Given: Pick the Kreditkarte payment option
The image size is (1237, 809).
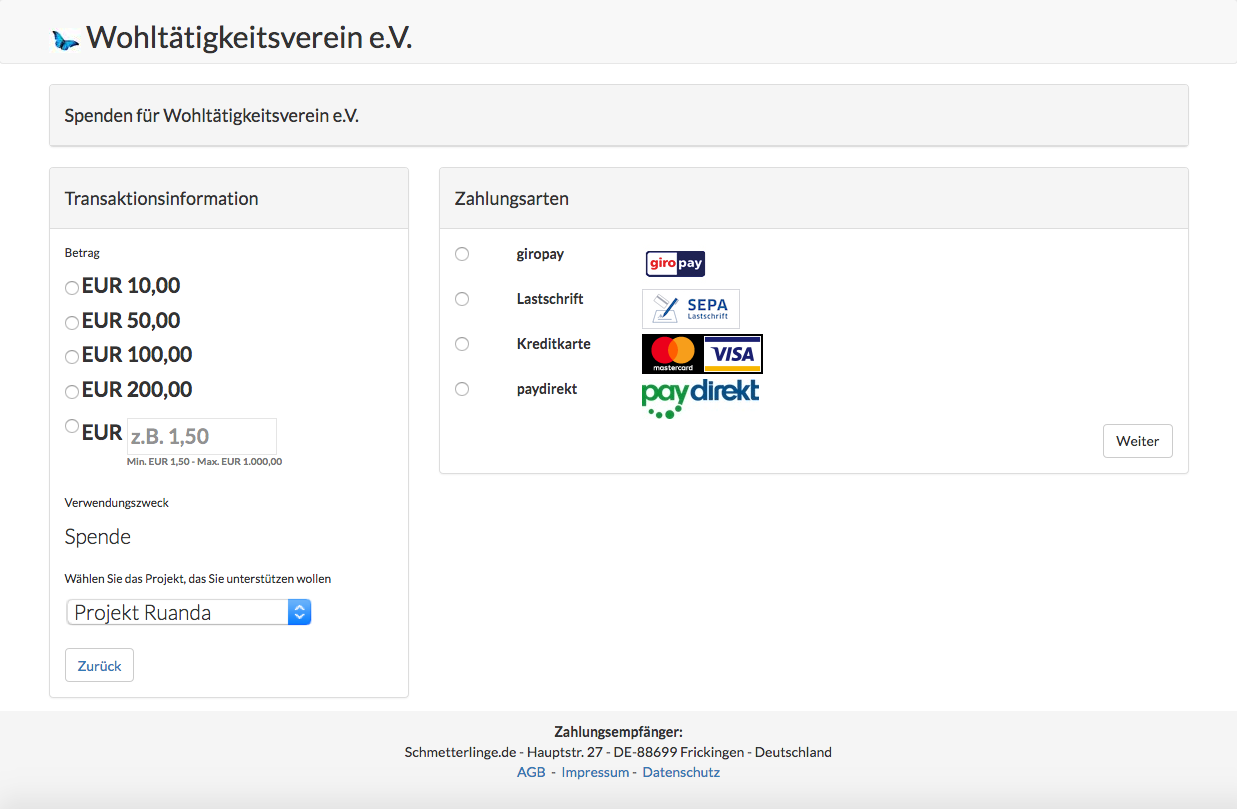Looking at the screenshot, I should point(462,344).
